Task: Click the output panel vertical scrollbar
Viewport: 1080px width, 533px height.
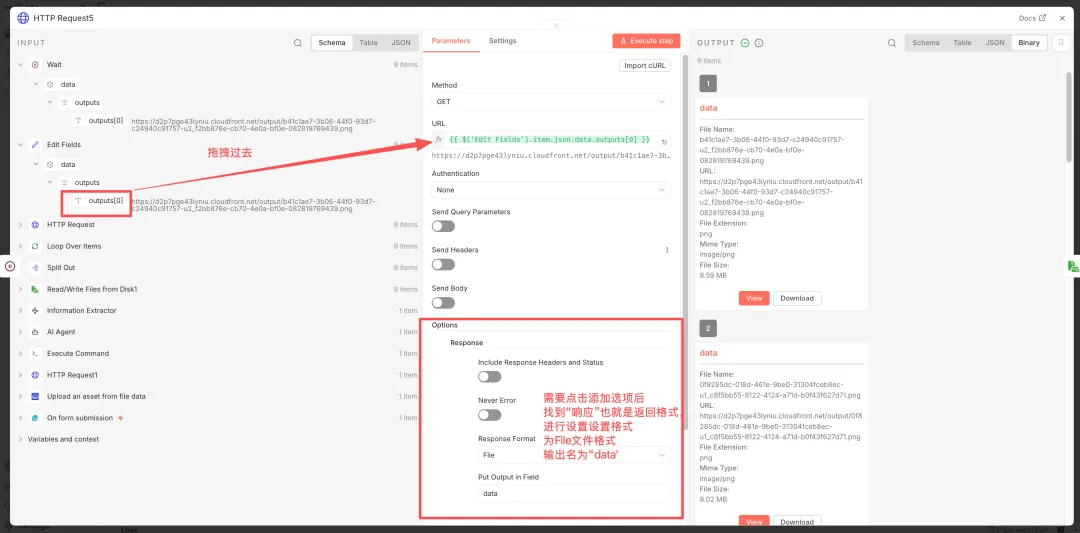Action: coord(1069,117)
